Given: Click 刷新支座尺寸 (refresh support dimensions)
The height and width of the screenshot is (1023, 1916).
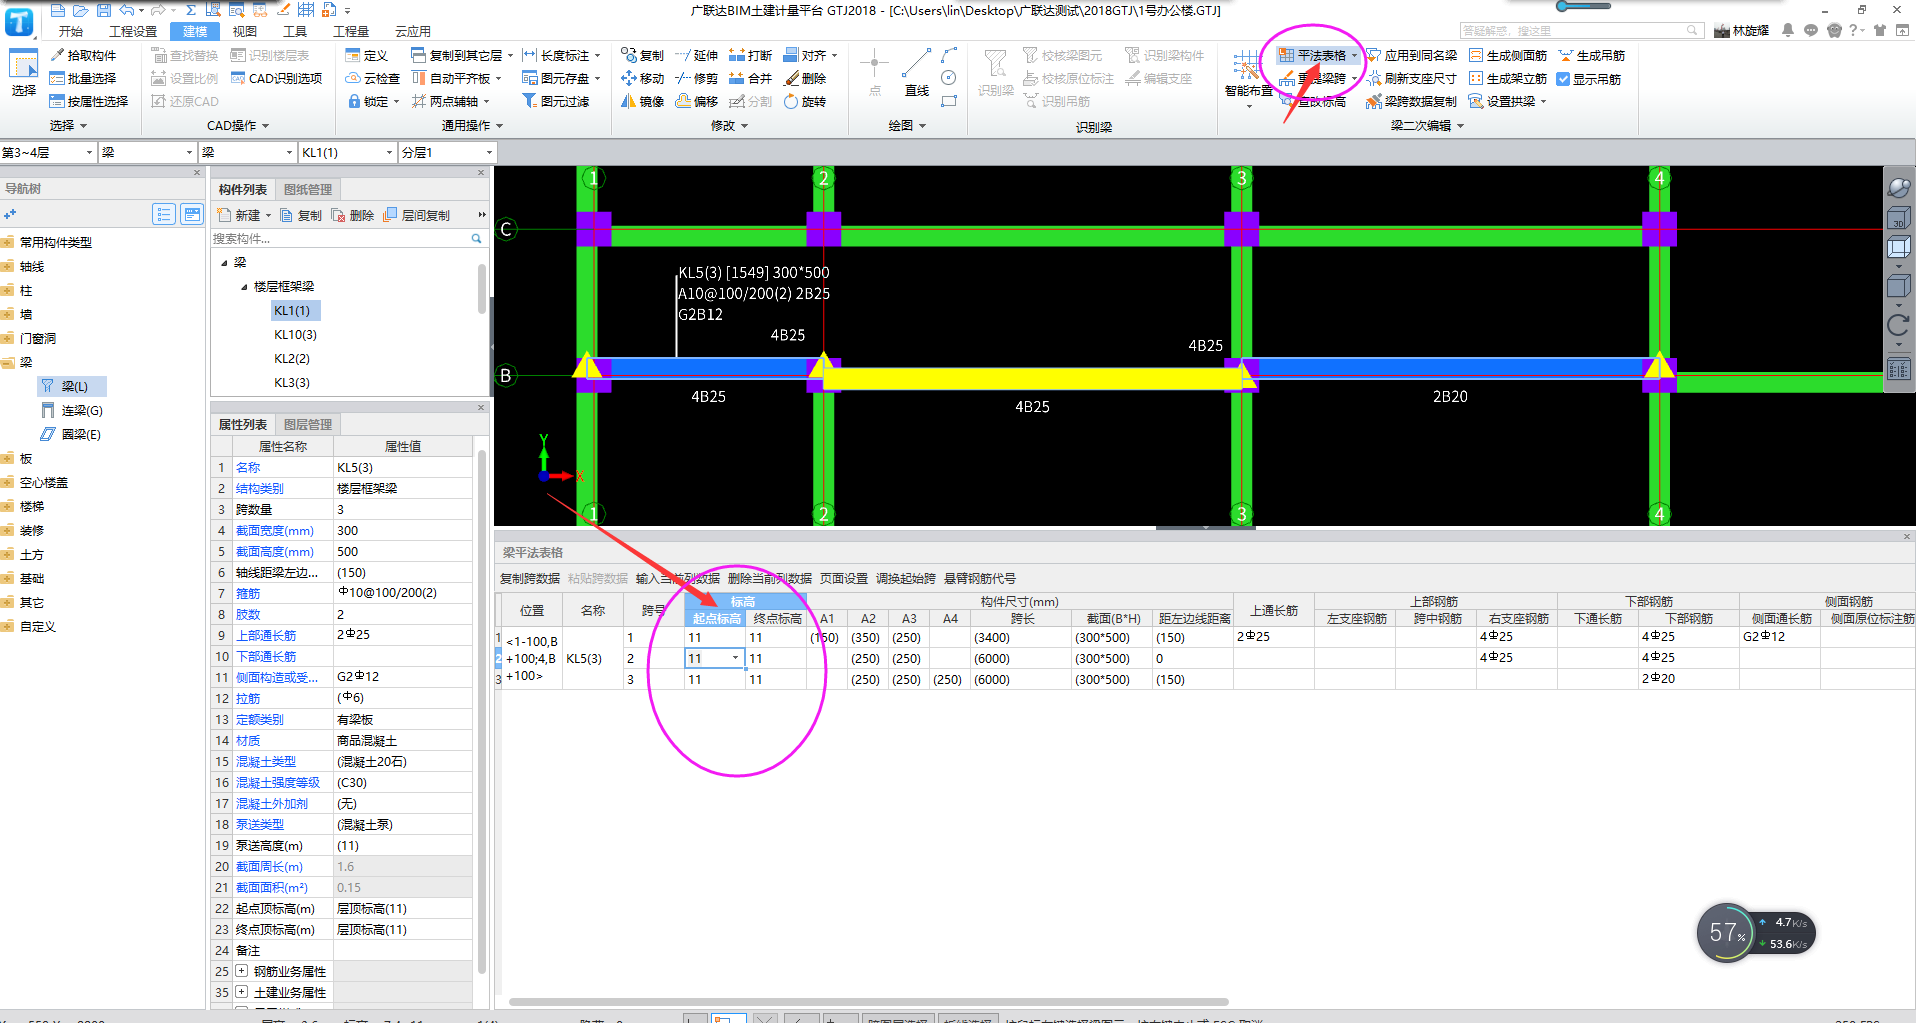Looking at the screenshot, I should pos(1411,78).
